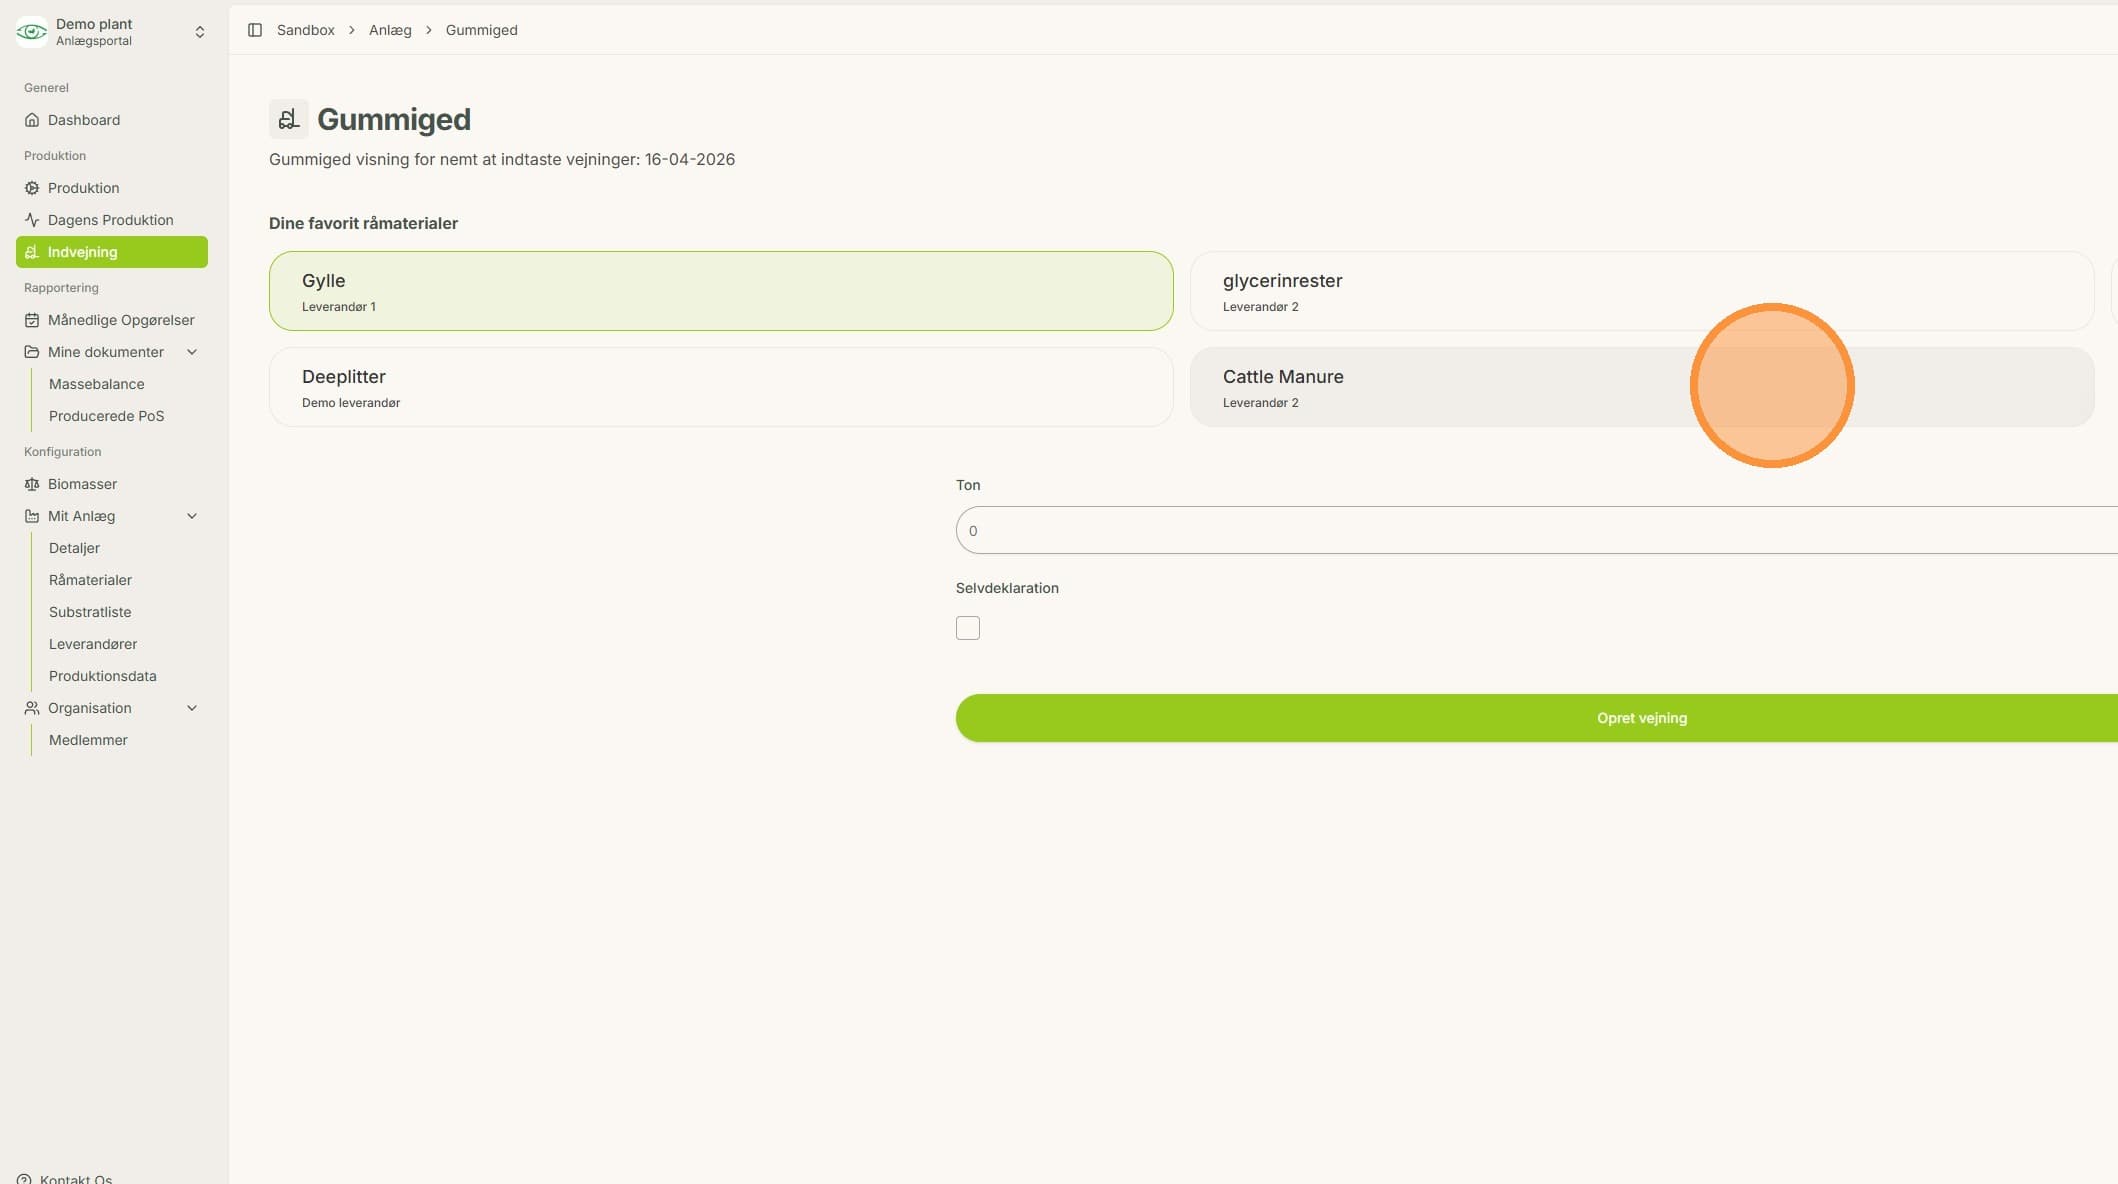Image resolution: width=2118 pixels, height=1184 pixels.
Task: Collapse the Mit Anlæg section
Action: (x=192, y=516)
